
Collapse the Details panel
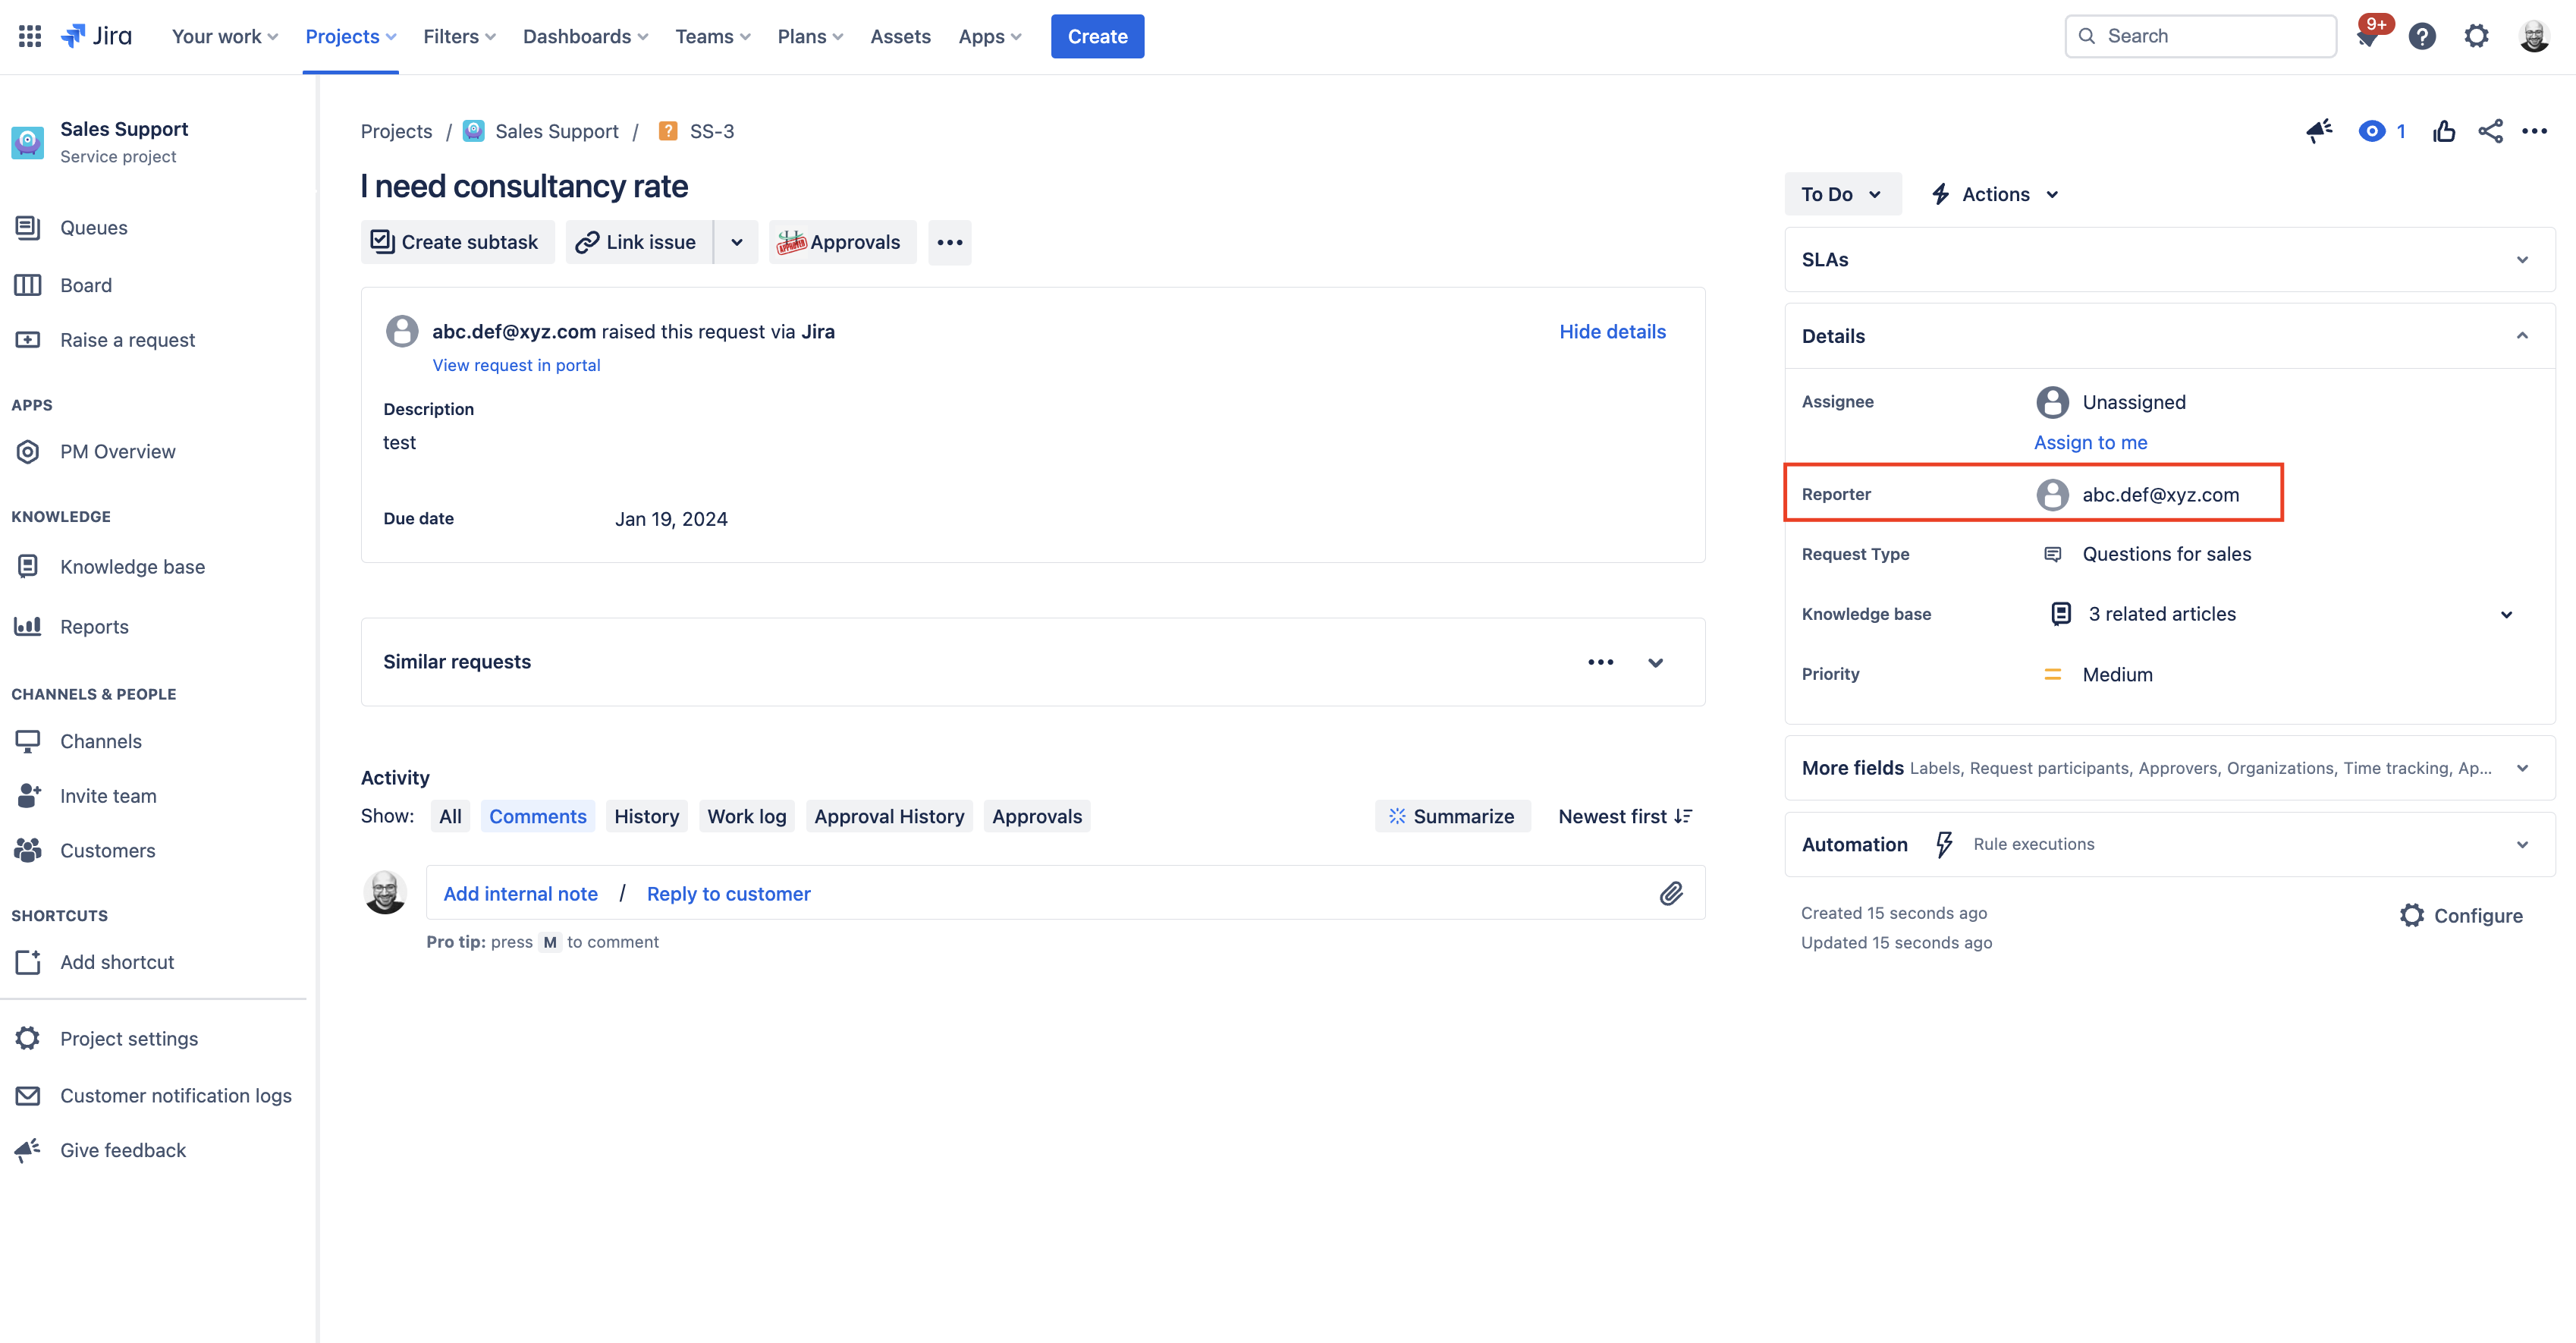2522,336
